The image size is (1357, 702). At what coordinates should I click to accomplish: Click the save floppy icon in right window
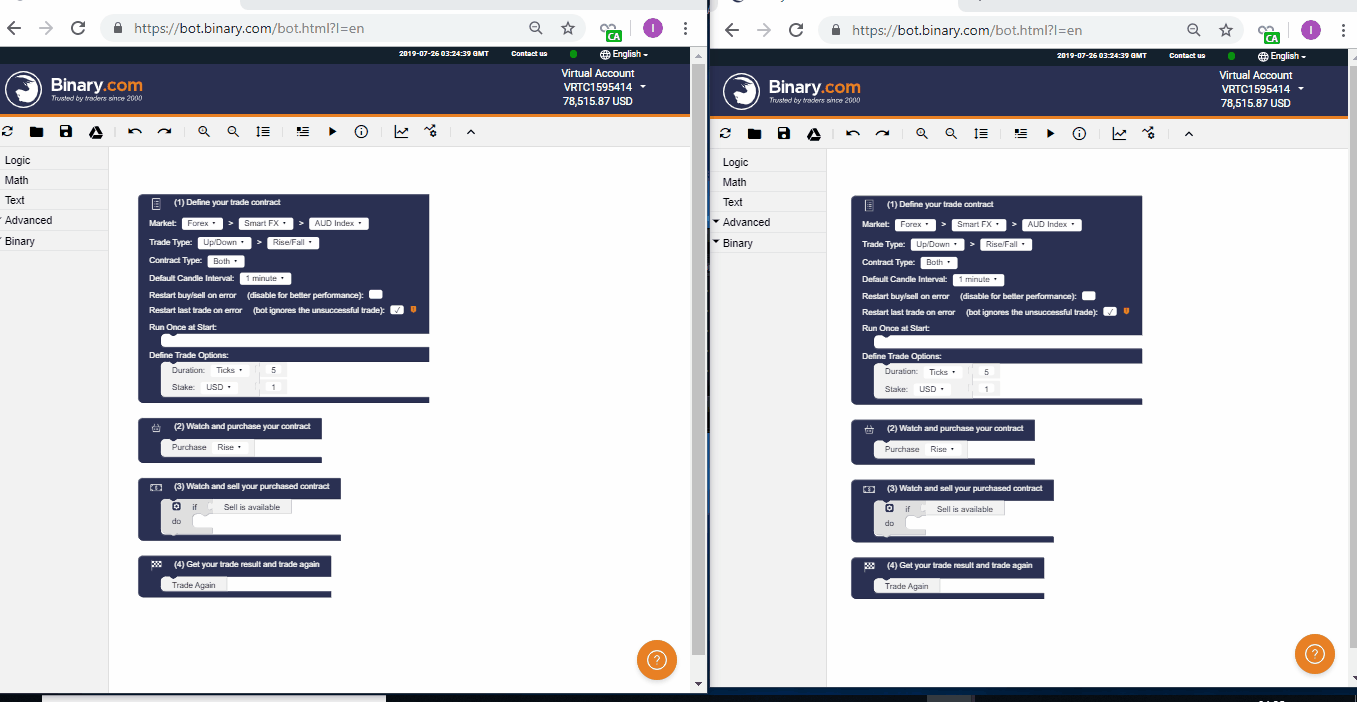(784, 134)
